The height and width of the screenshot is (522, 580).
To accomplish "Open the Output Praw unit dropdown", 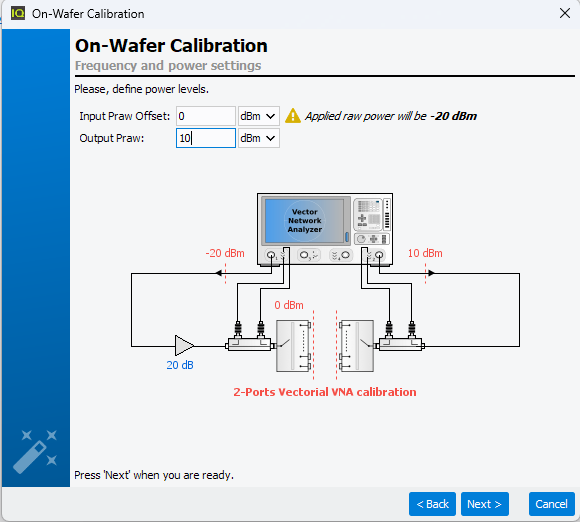I will (x=259, y=138).
